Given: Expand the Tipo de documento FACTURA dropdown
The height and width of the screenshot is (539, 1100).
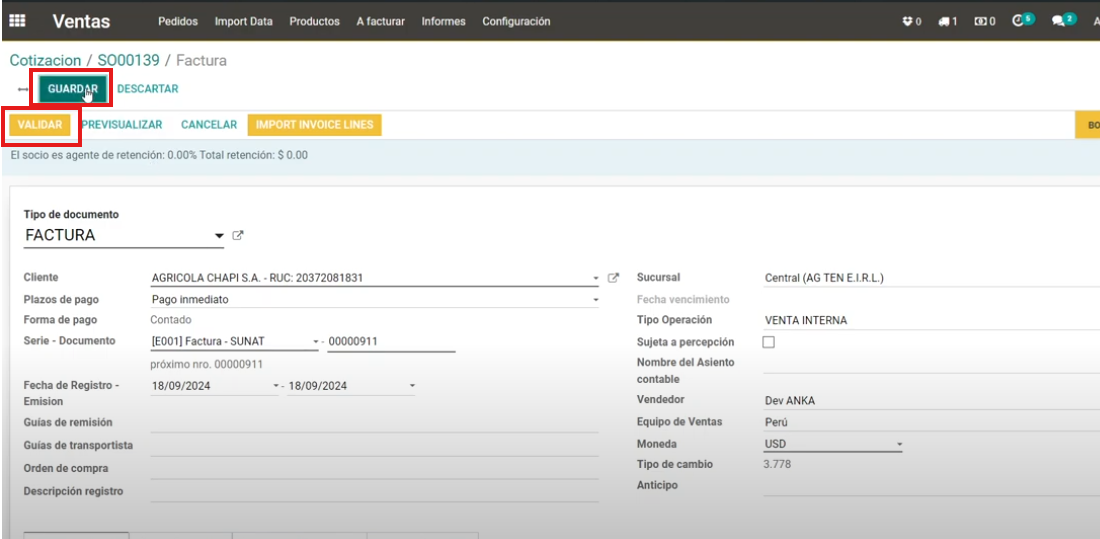Looking at the screenshot, I should [219, 236].
